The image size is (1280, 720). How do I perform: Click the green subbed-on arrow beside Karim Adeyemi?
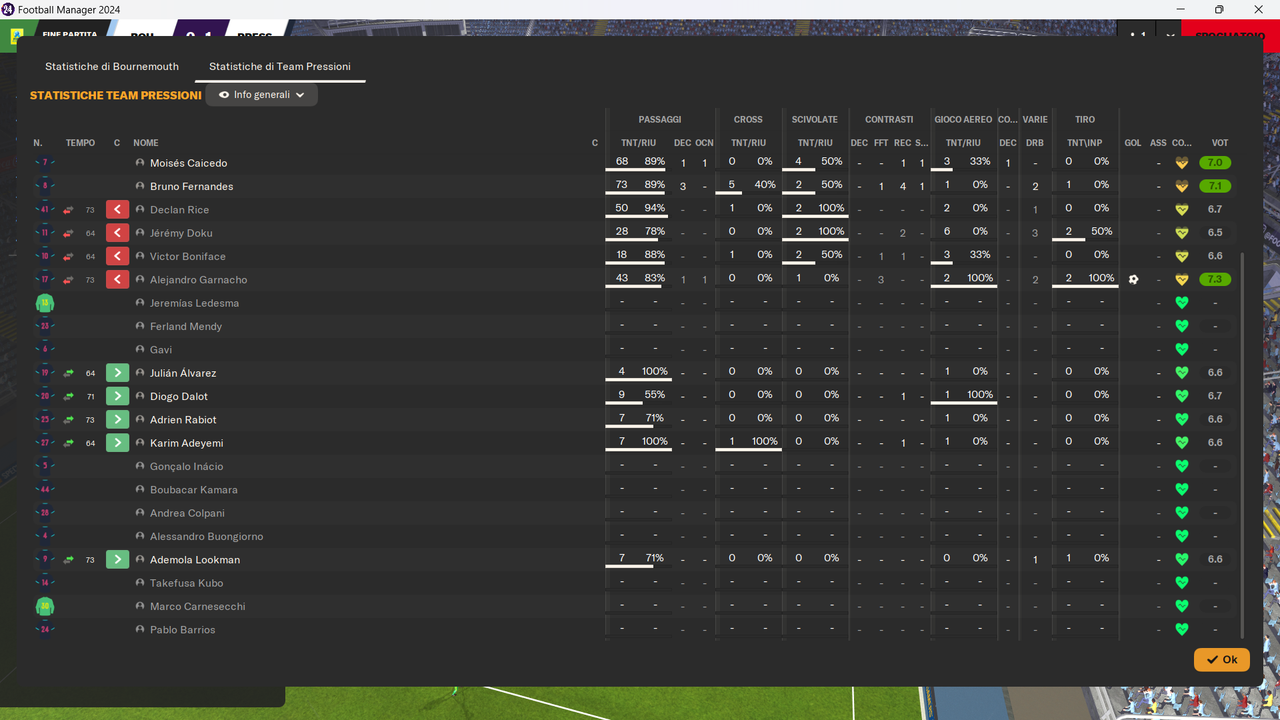coord(117,442)
